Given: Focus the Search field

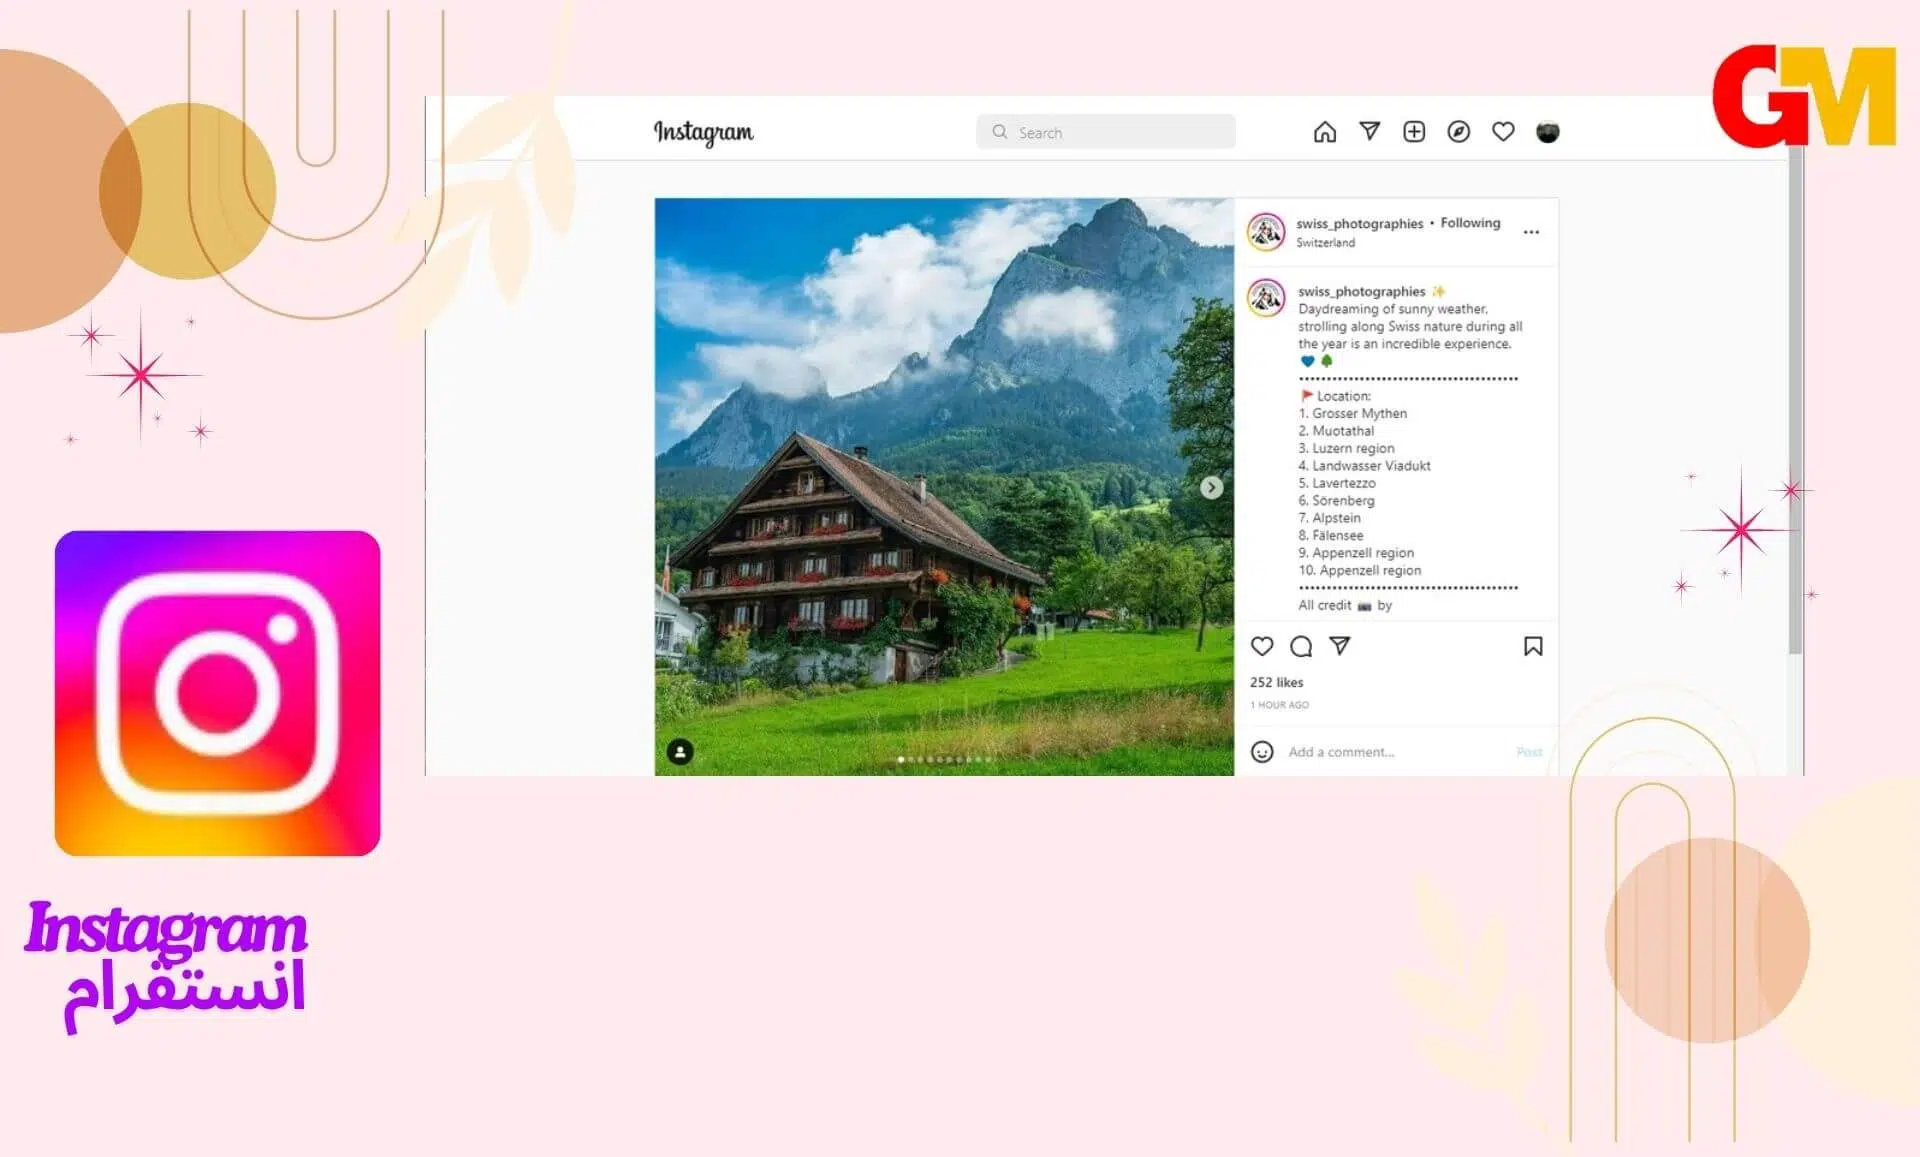Looking at the screenshot, I should (1105, 132).
